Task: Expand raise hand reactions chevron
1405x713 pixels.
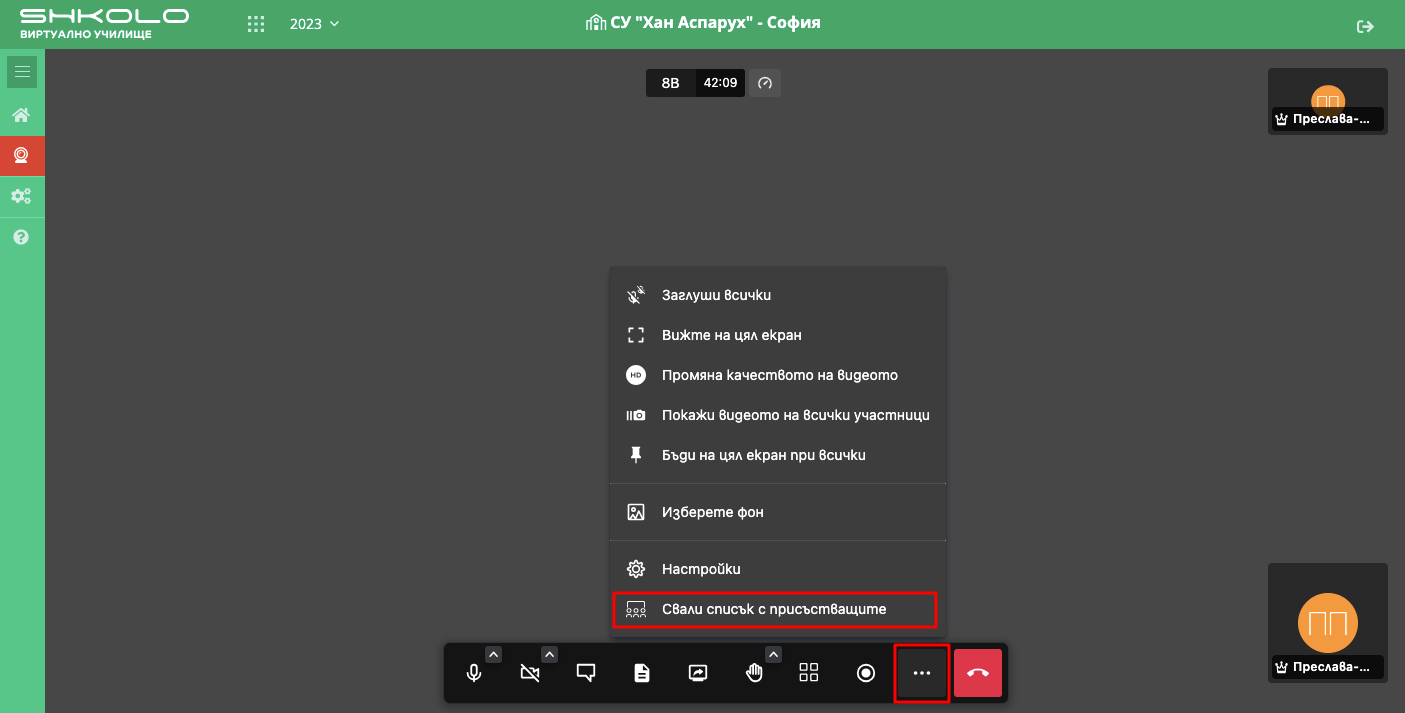Action: pyautogui.click(x=773, y=654)
